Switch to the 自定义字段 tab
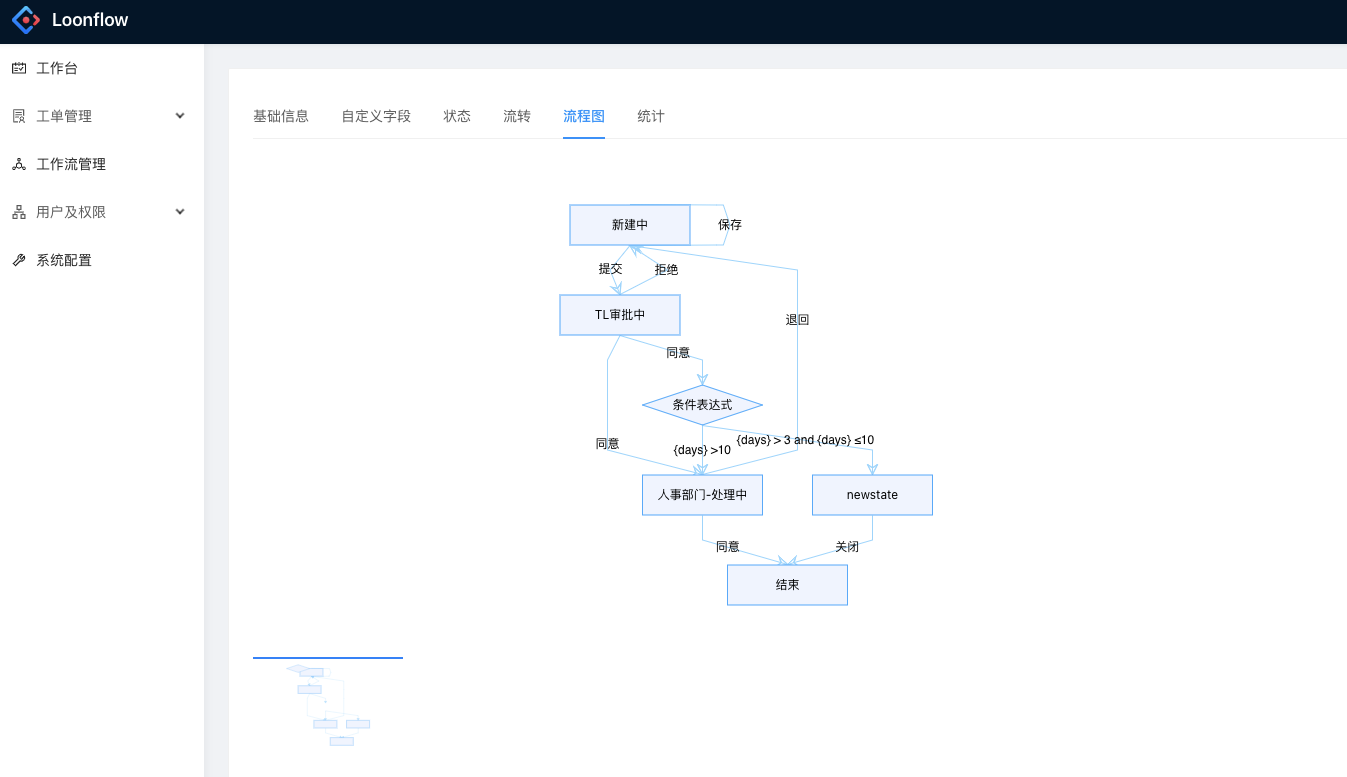1347x777 pixels. tap(376, 116)
